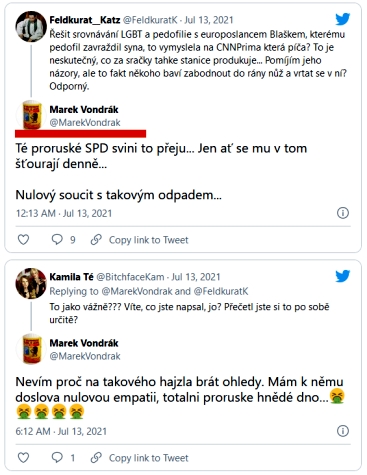The image size is (367, 475).
Task: Open Feldkurat_Katz profile picture
Action: (31, 26)
